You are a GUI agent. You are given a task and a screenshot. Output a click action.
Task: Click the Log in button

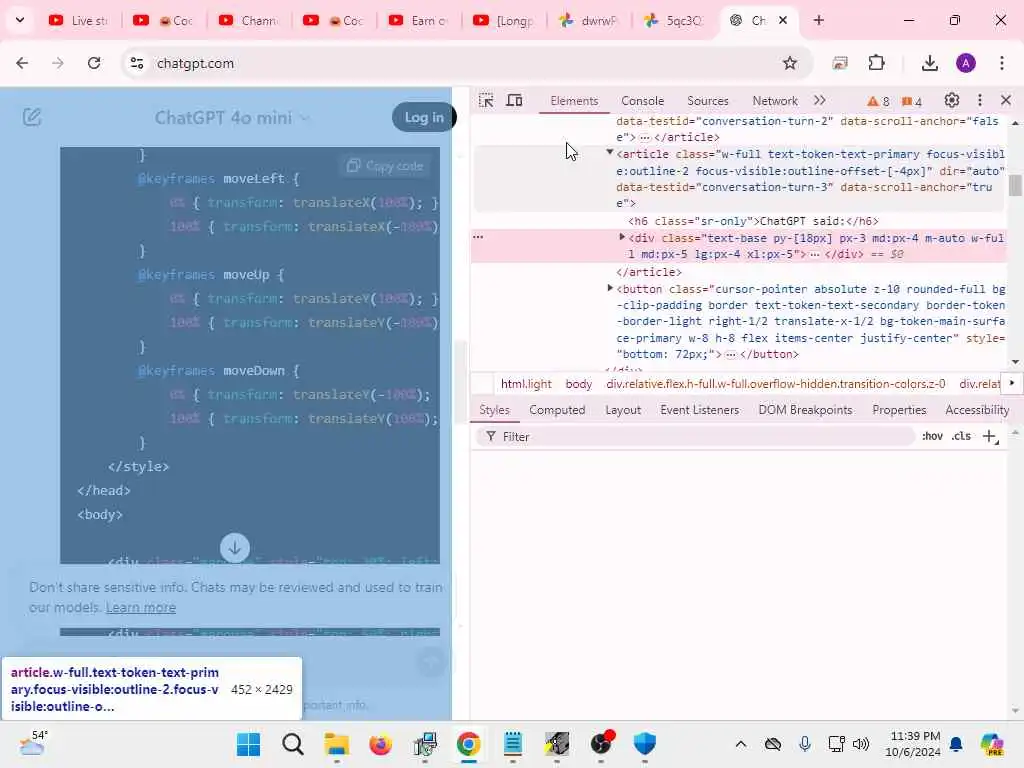424,118
